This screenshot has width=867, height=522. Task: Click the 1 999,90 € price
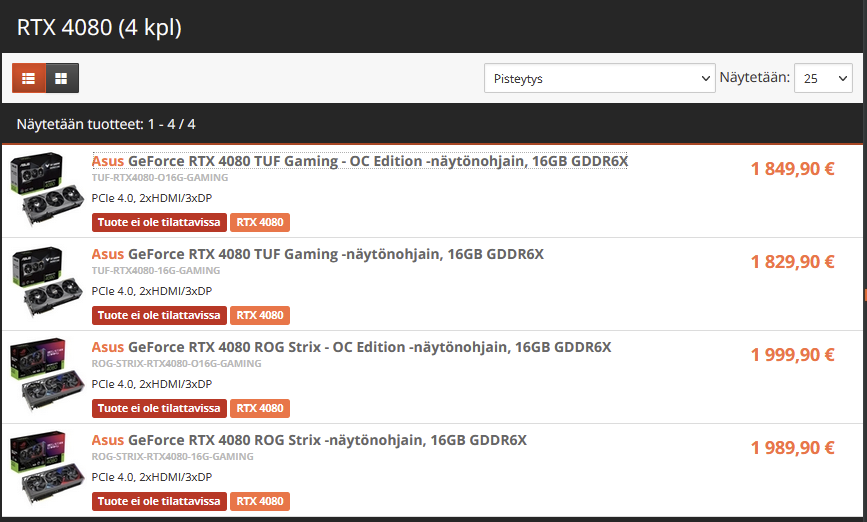point(792,354)
